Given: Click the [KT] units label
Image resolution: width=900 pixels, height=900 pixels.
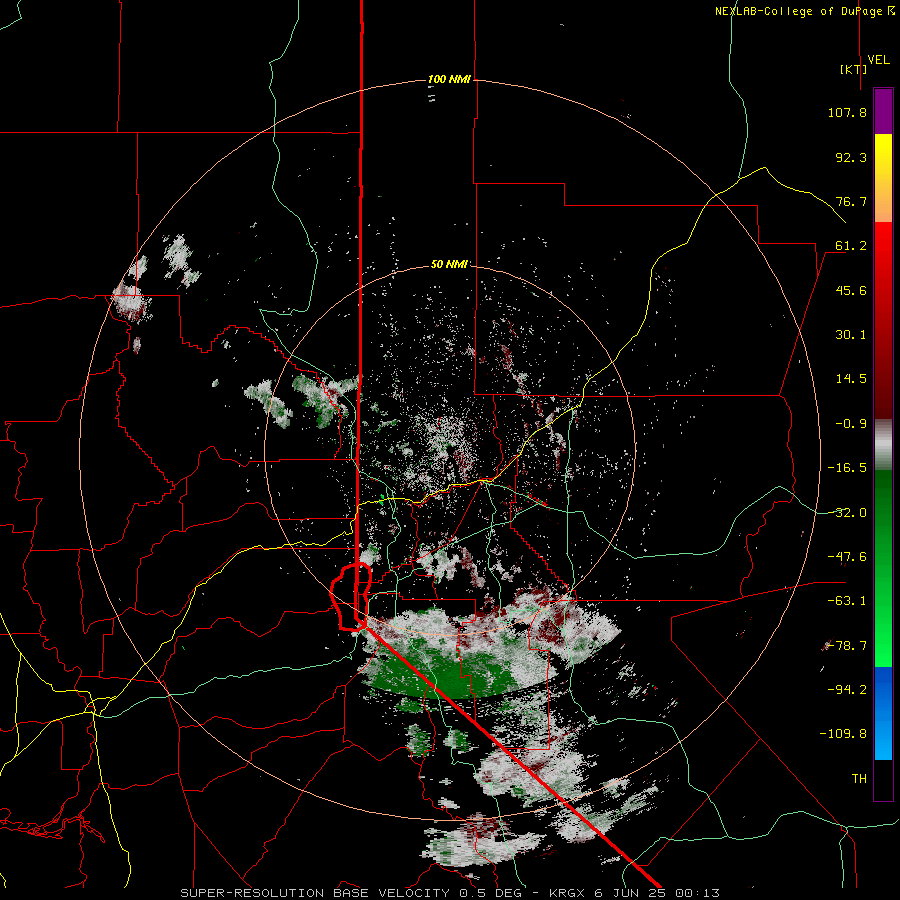Looking at the screenshot, I should [x=854, y=69].
